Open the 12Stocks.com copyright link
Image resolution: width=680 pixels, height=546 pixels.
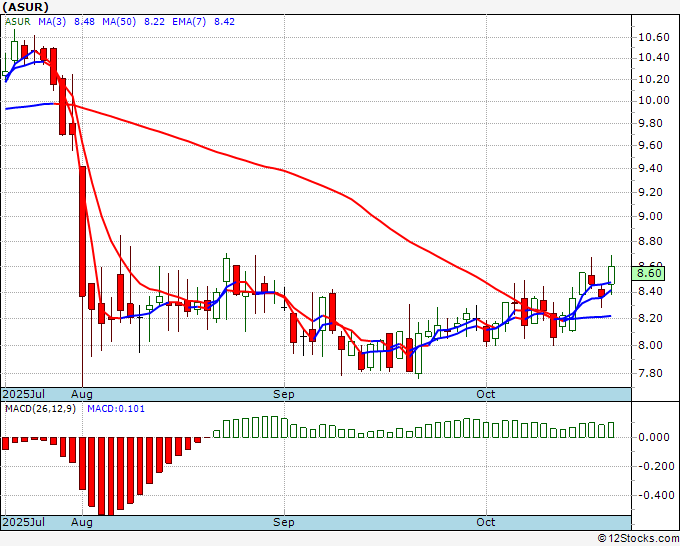click(x=639, y=539)
